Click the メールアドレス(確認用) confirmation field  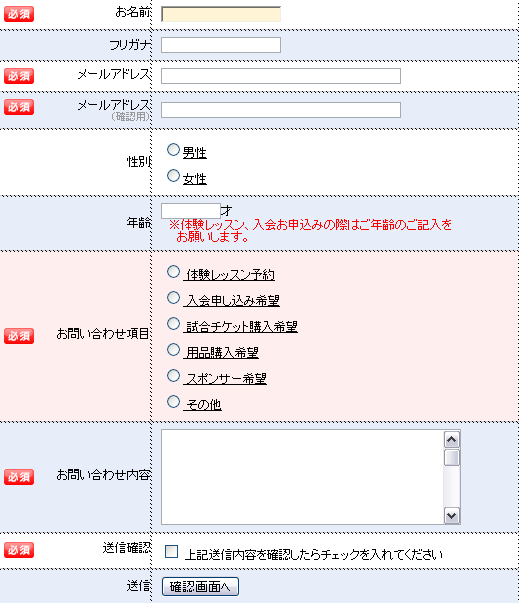(281, 110)
